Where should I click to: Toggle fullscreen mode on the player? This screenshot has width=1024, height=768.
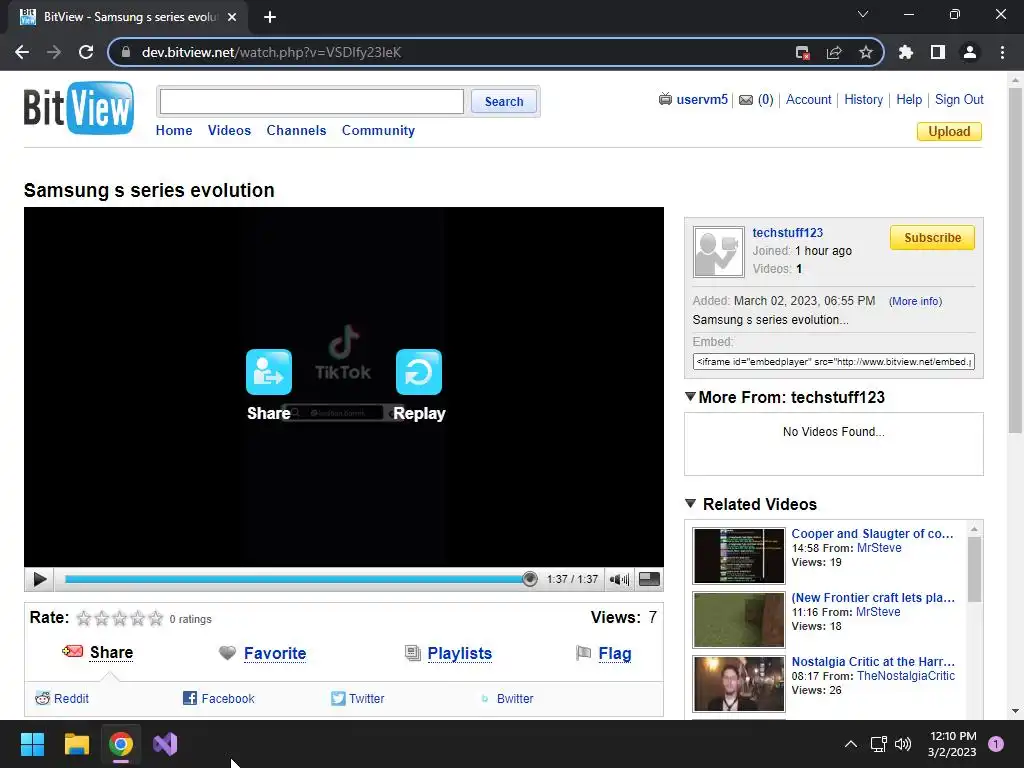[648, 579]
